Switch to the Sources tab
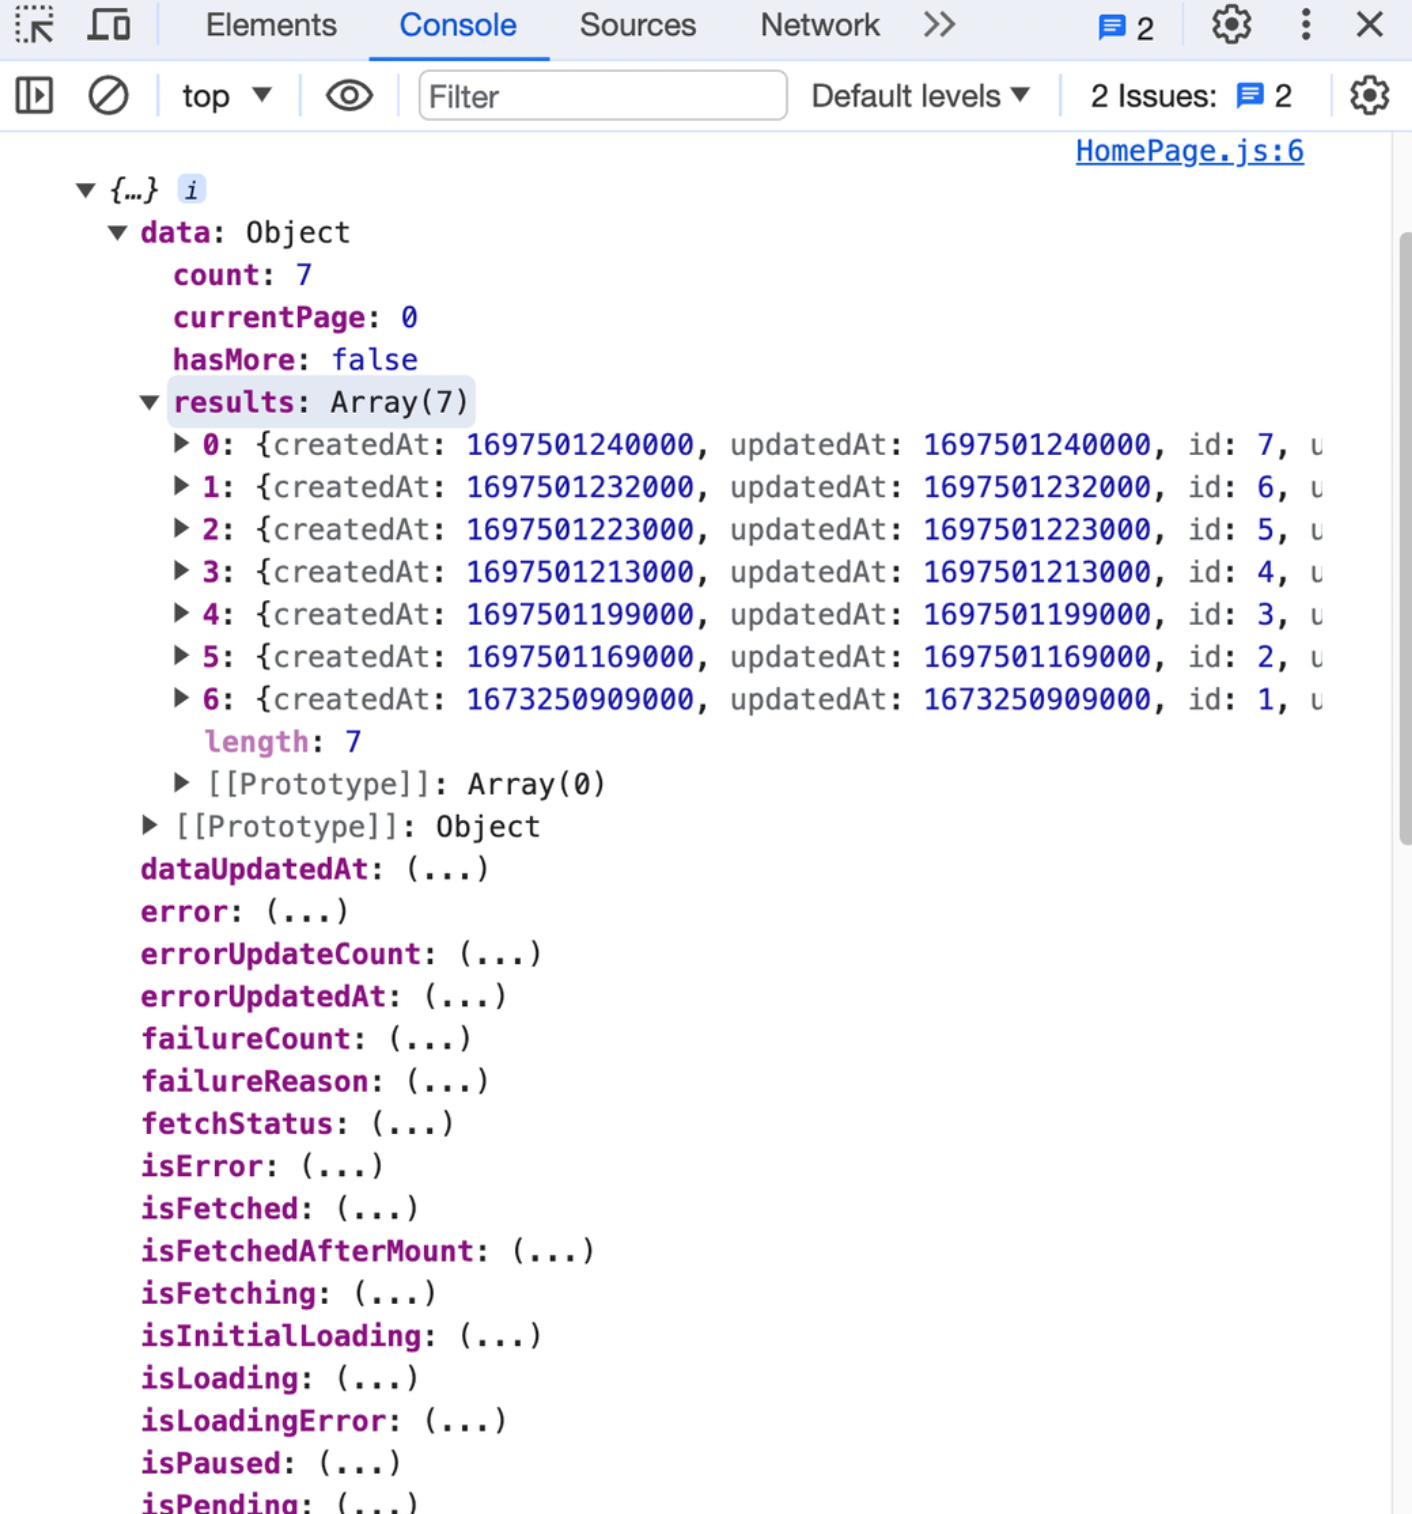Viewport: 1412px width, 1514px height. 637,25
